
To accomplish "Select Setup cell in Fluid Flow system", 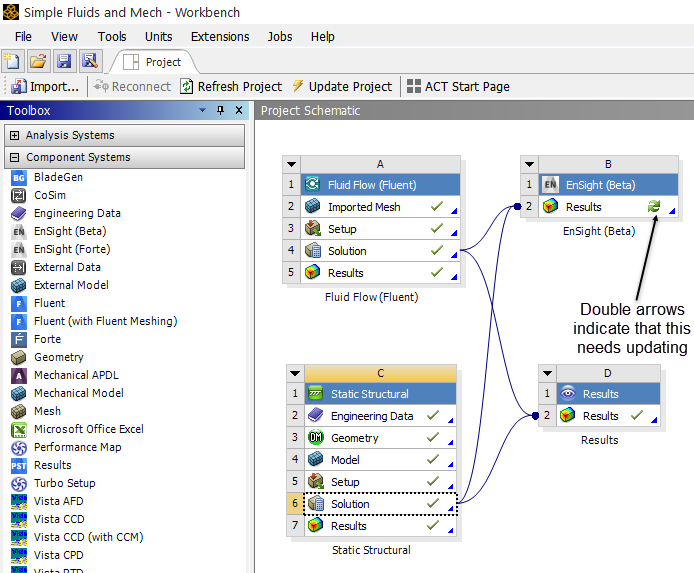I will click(x=381, y=229).
